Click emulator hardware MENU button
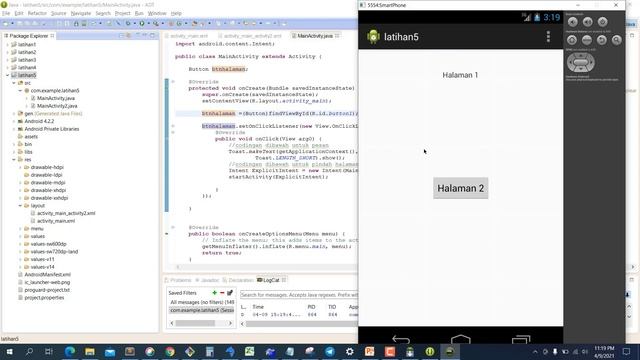The image size is (640, 360). (587, 40)
